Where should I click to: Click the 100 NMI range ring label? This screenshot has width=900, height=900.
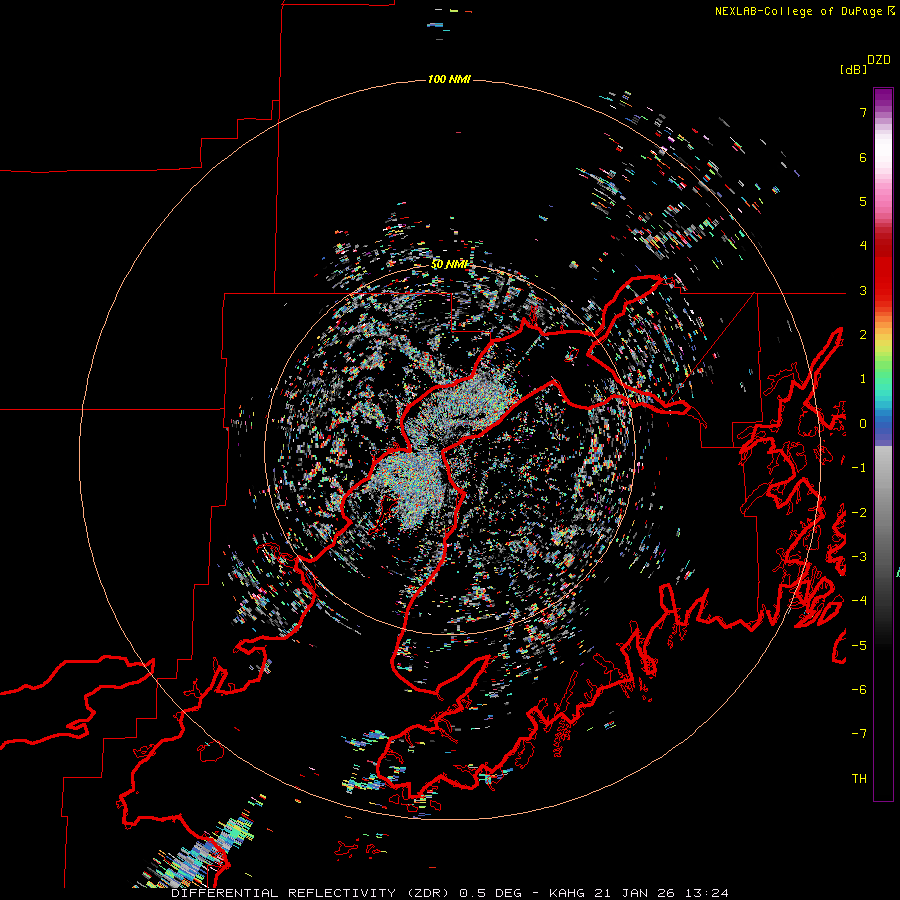point(449,79)
